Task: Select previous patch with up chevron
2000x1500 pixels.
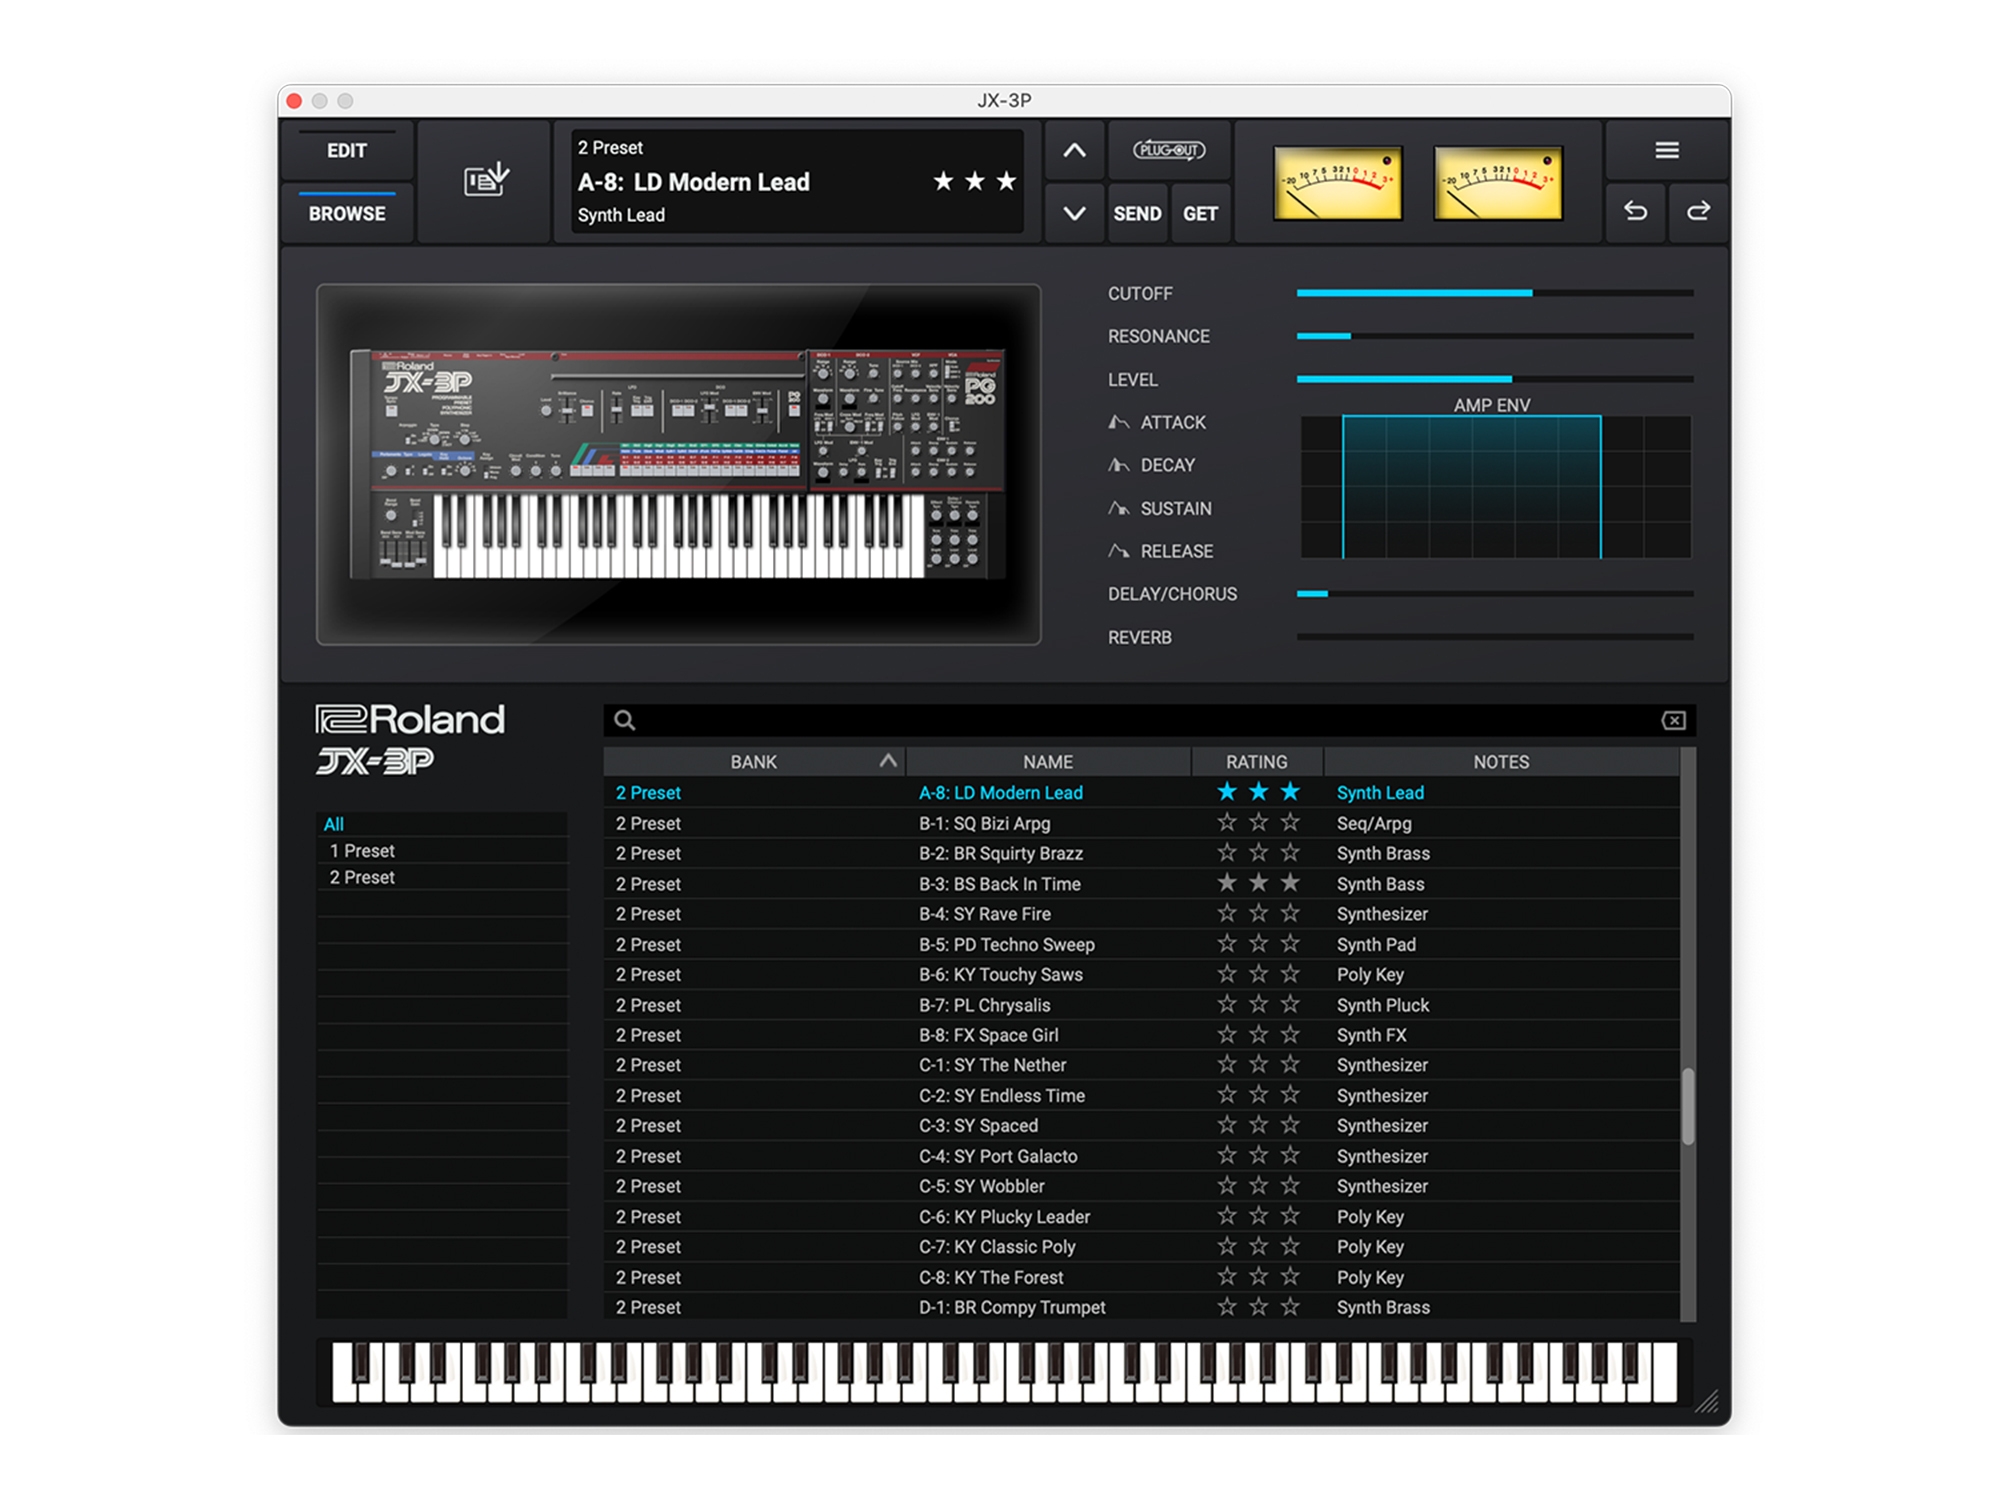Action: tap(1074, 151)
